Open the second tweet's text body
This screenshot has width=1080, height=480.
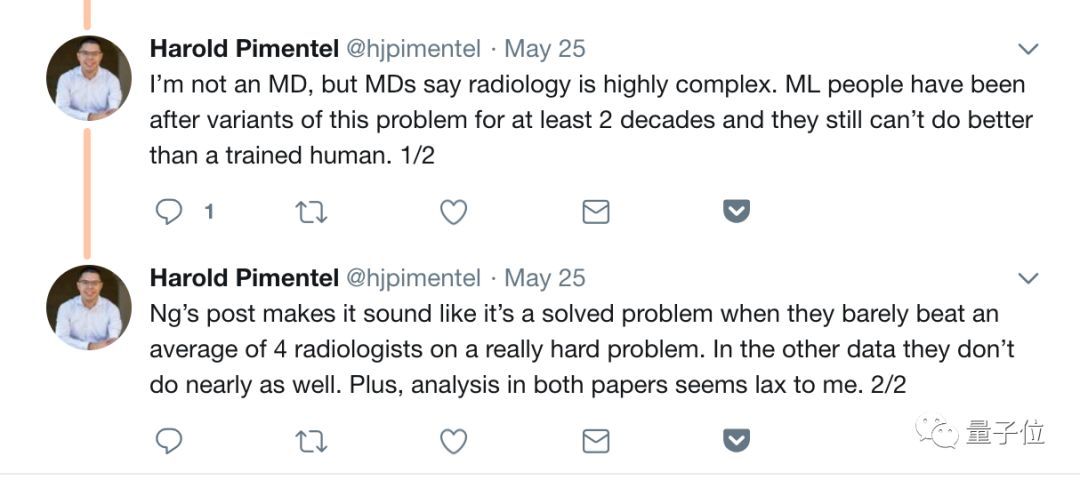580,349
